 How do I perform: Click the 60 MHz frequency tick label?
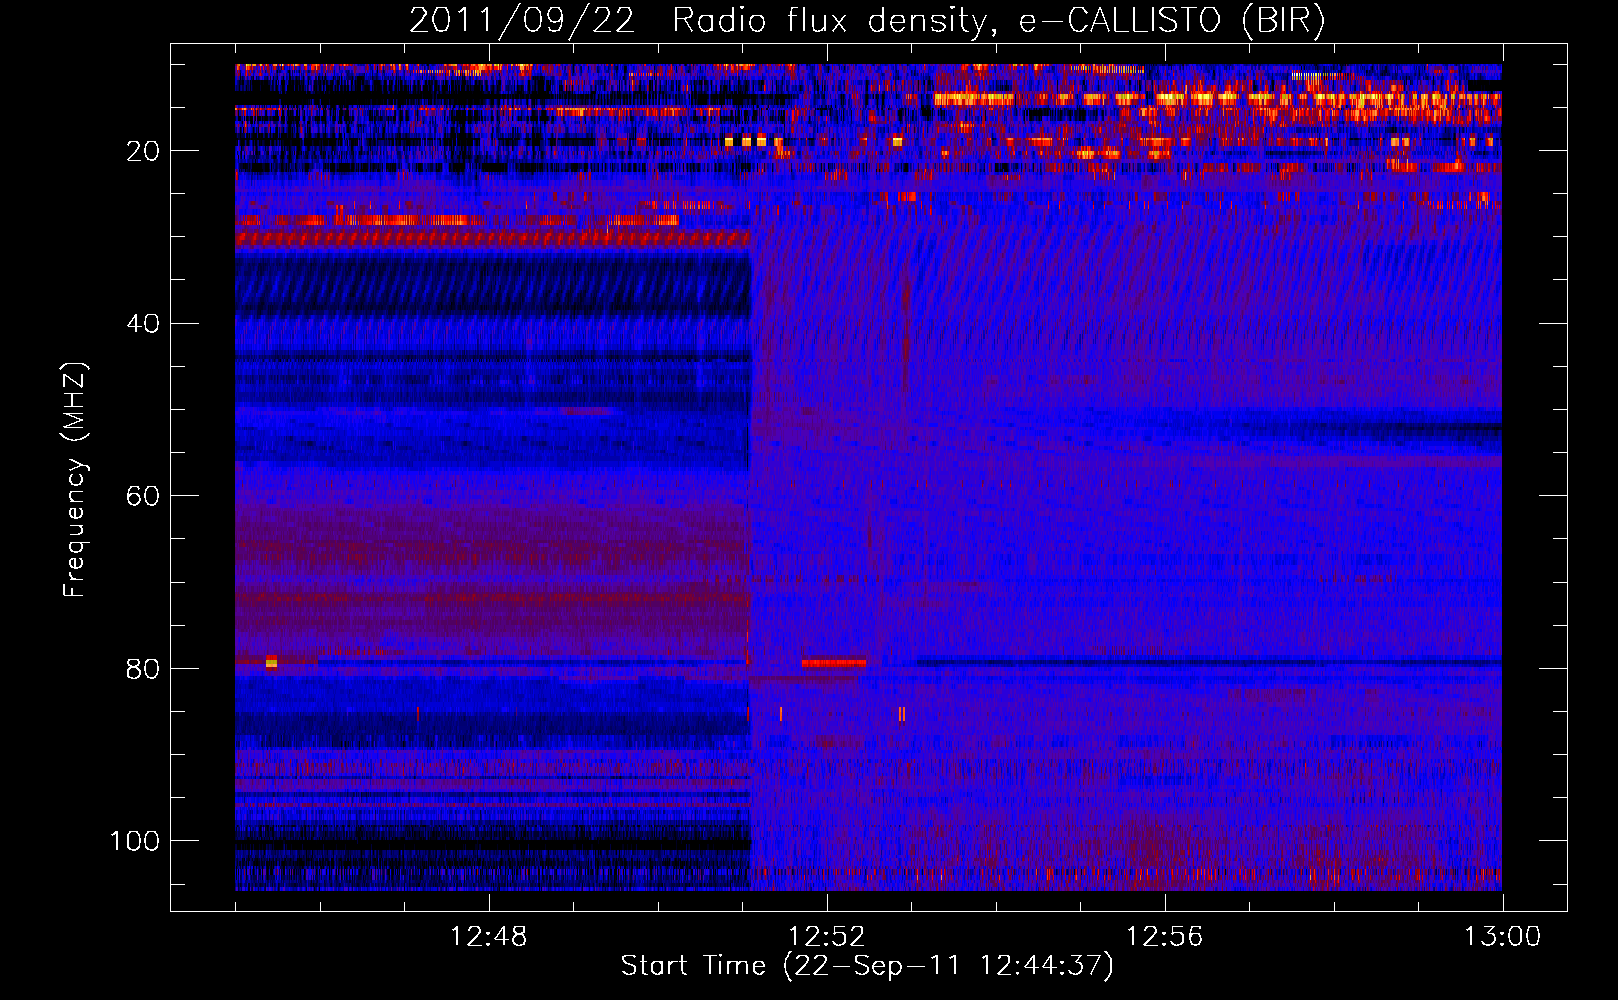pyautogui.click(x=144, y=496)
